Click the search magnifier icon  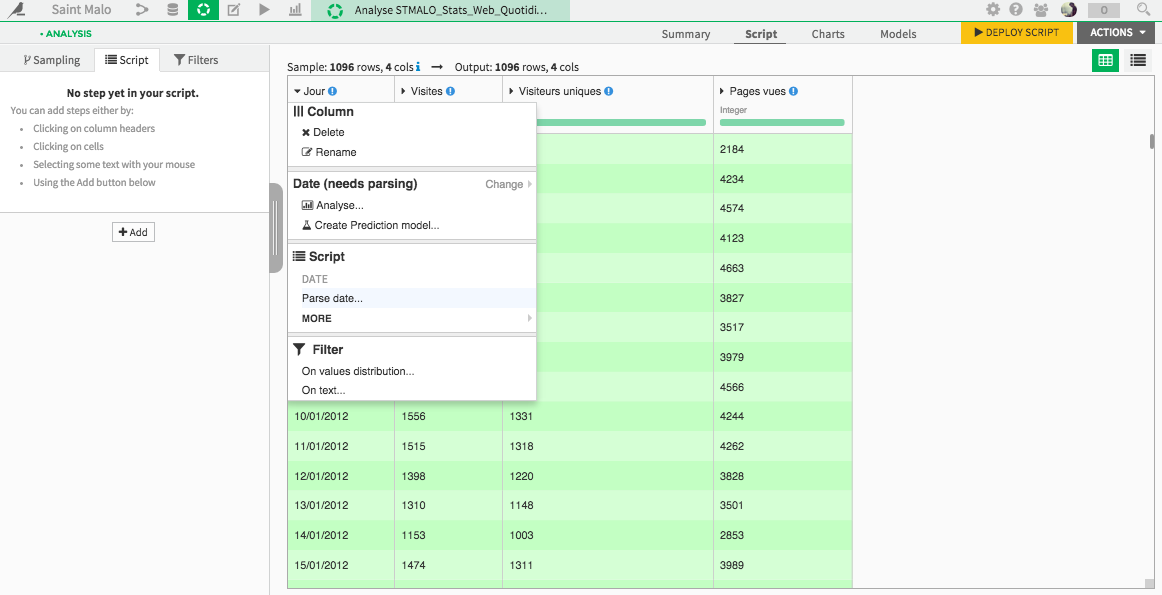click(1143, 9)
